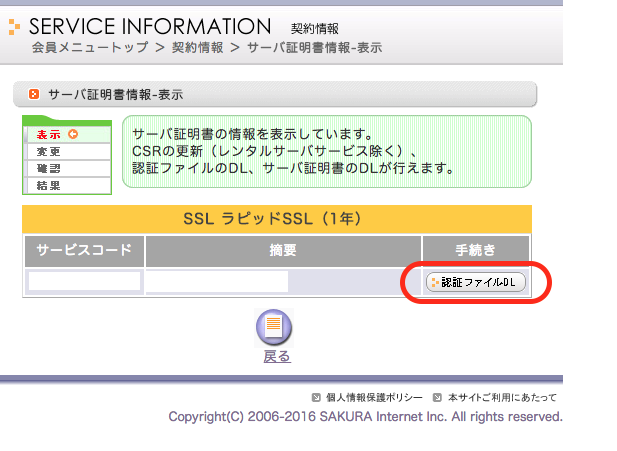Click the 戻る link
617x451 pixels.
click(277, 357)
